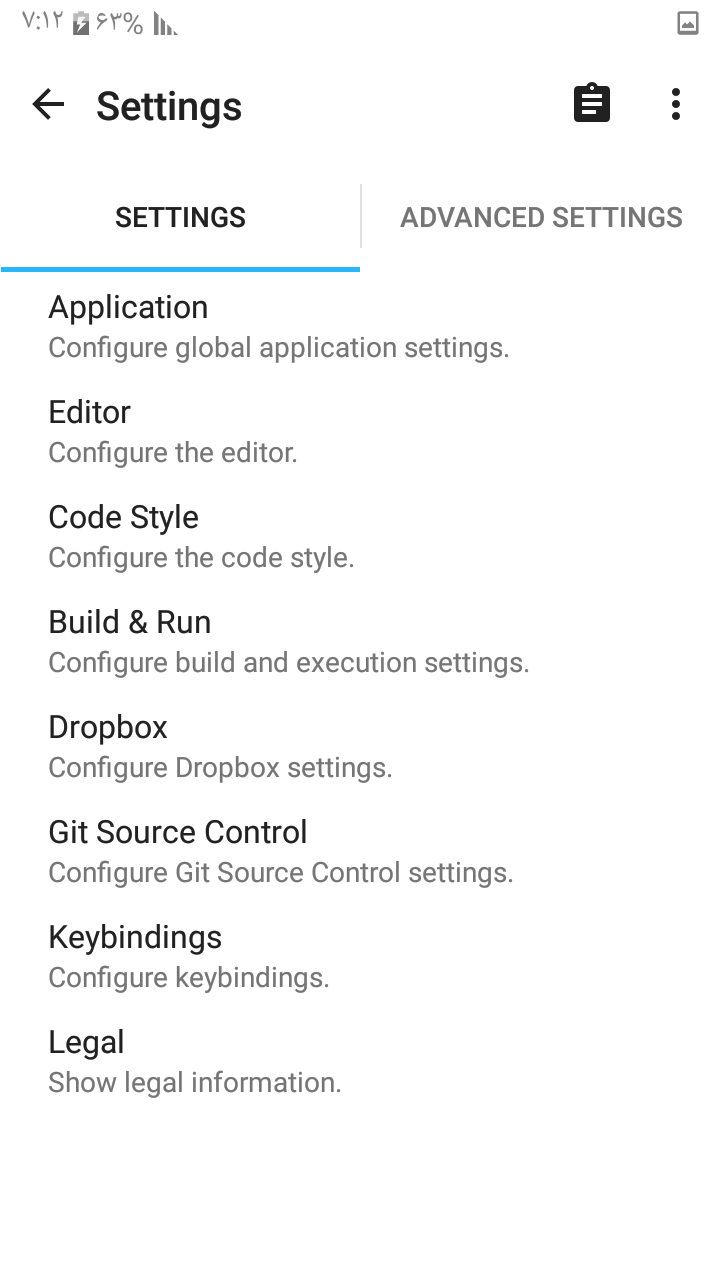Tap the Settings page title

click(x=169, y=106)
